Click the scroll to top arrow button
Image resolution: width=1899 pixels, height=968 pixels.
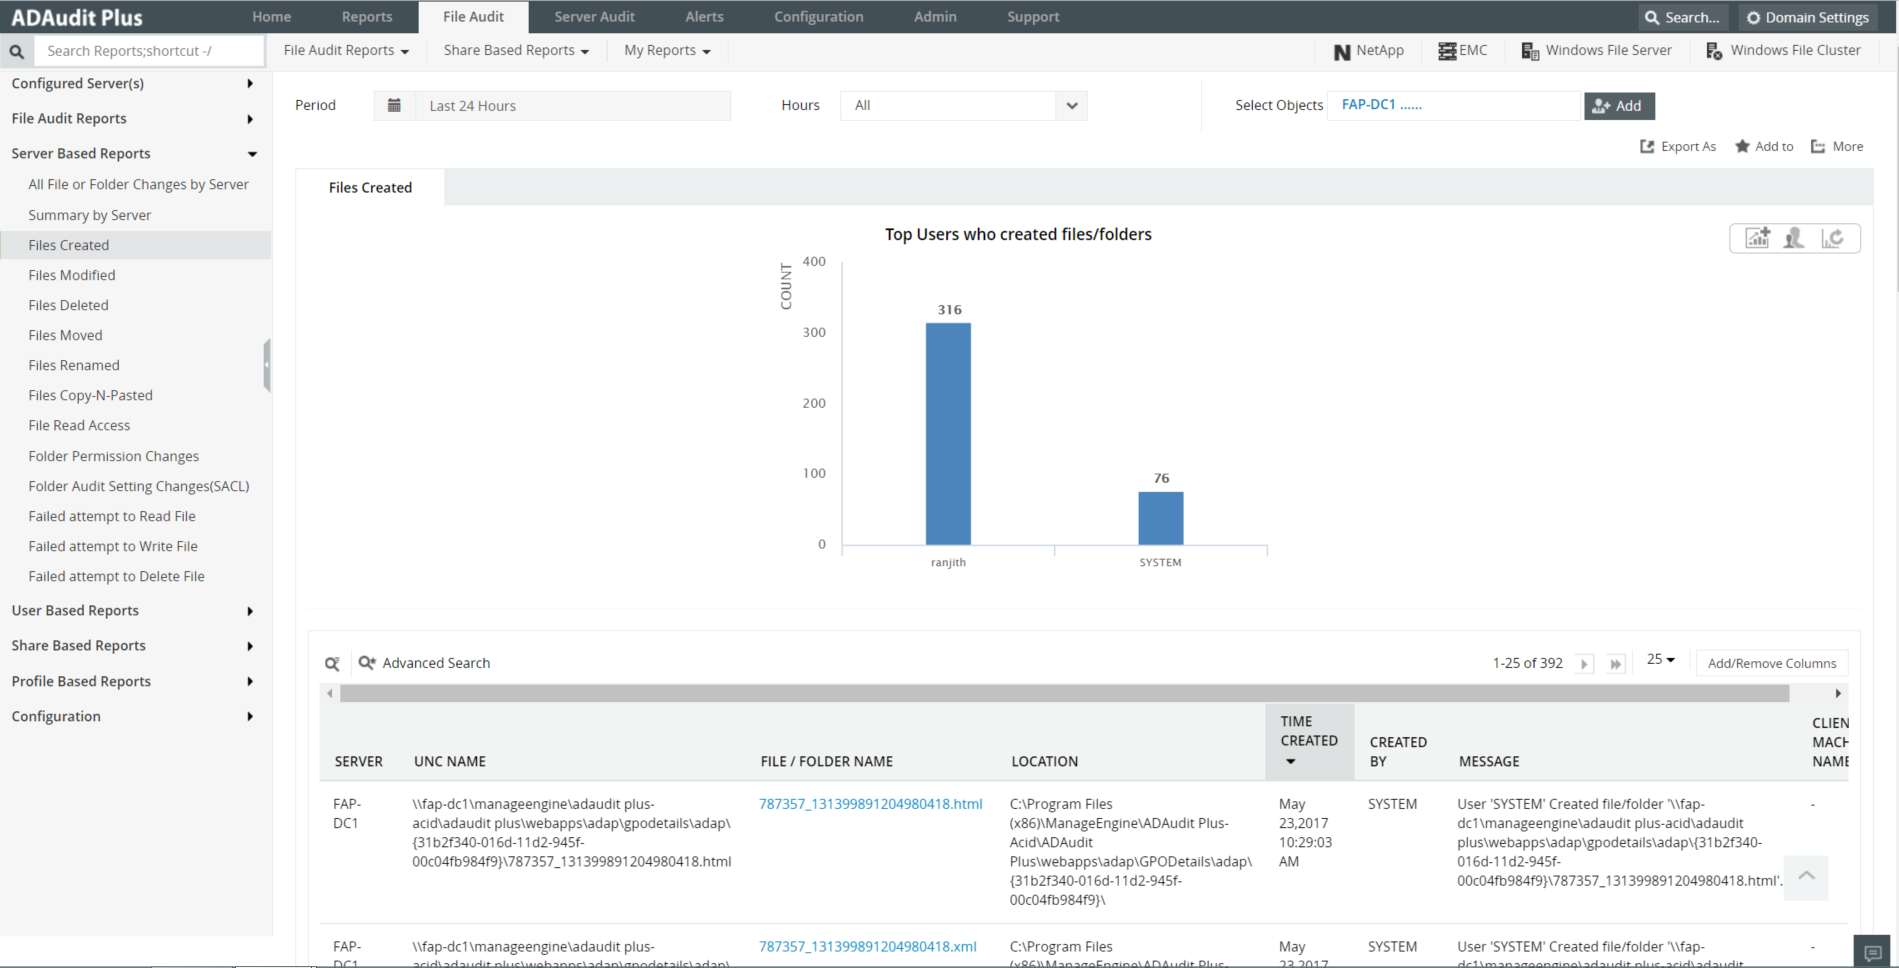click(x=1806, y=876)
